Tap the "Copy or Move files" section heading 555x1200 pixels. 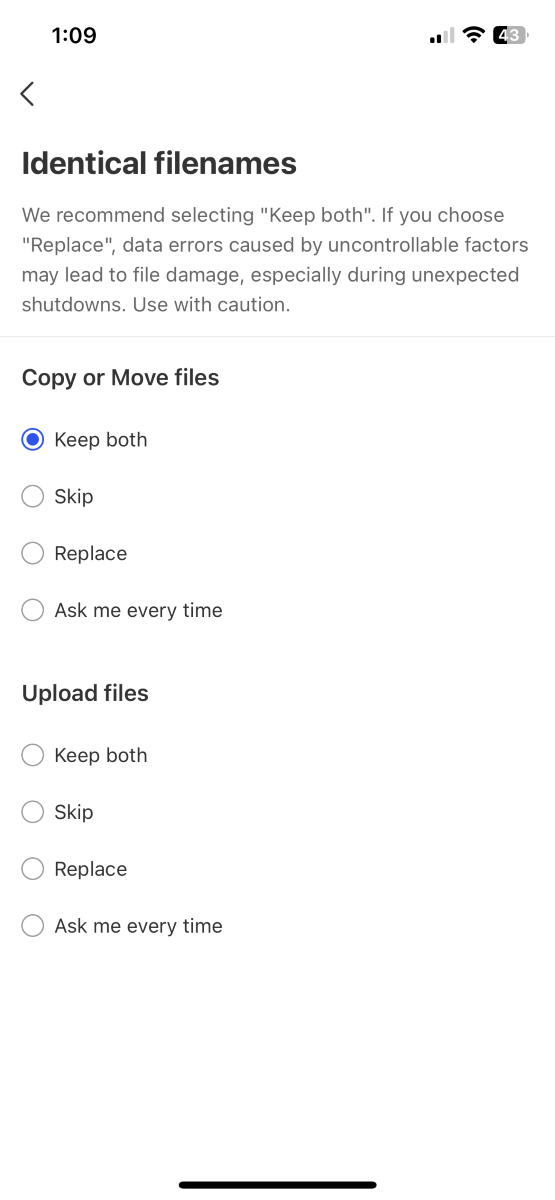120,378
